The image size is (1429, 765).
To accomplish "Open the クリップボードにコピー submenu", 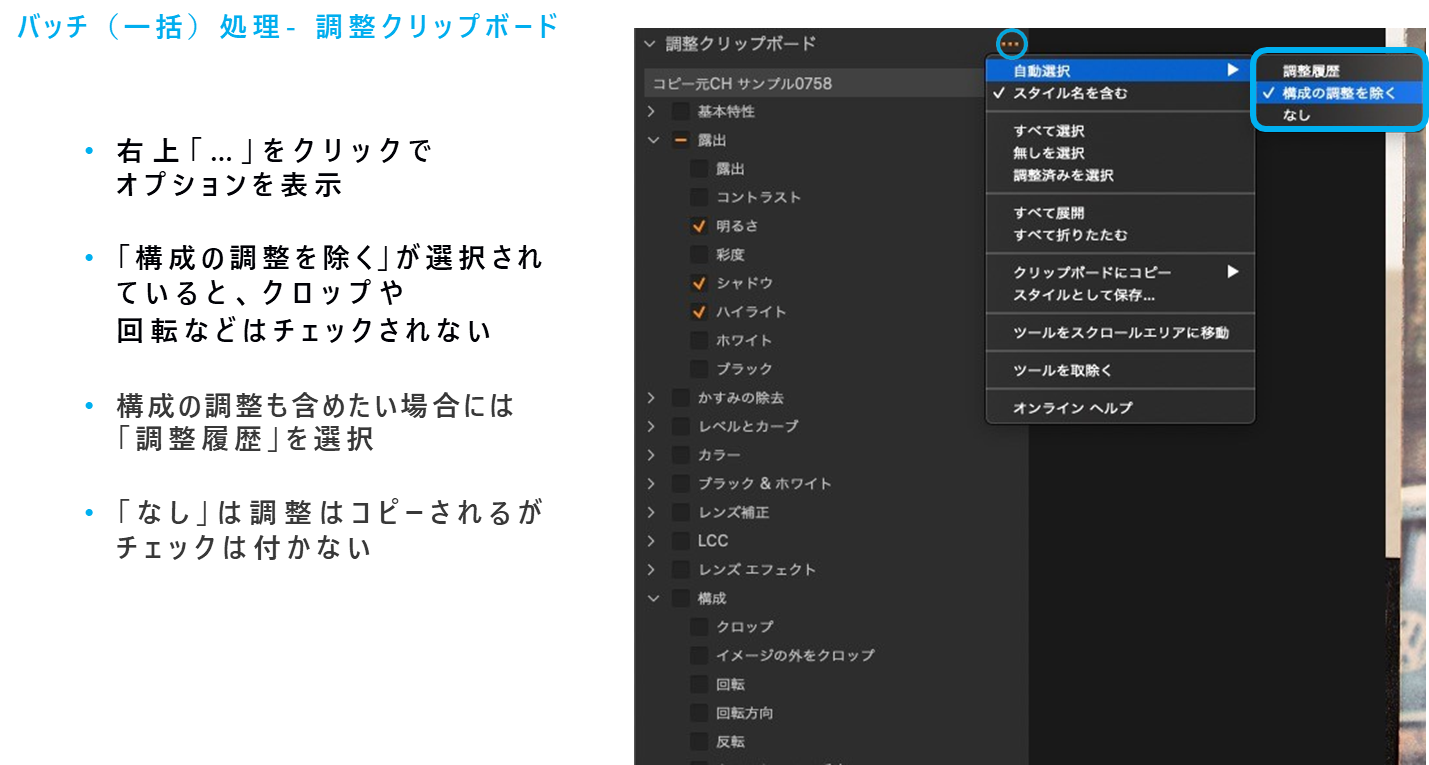I will [x=1119, y=272].
